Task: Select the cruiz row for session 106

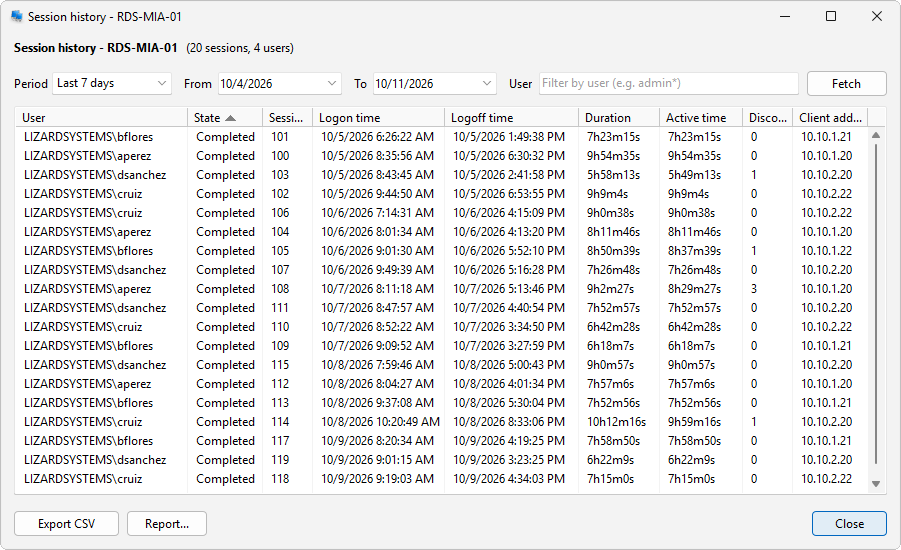Action: point(441,213)
